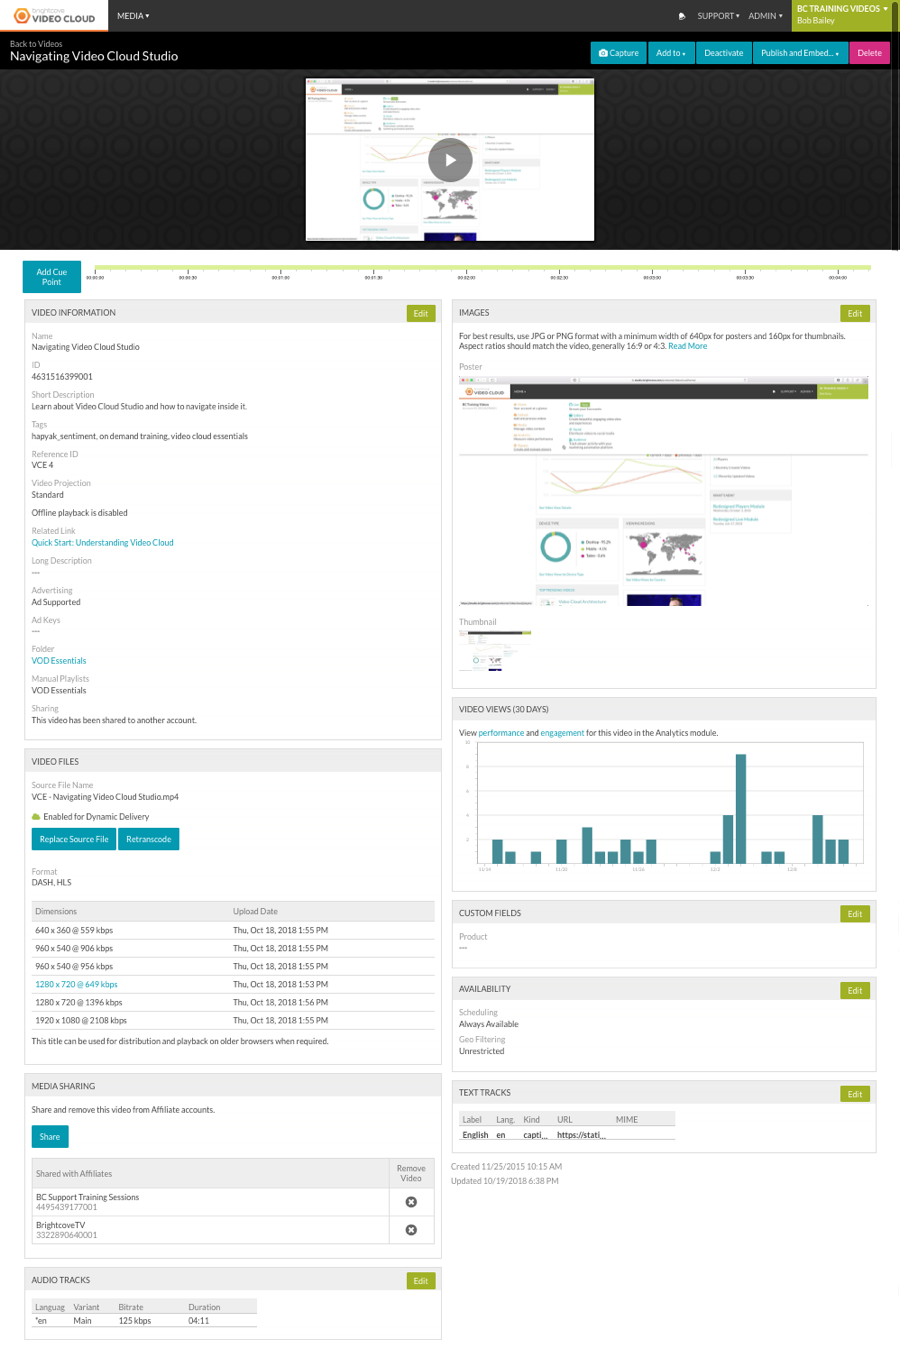Open Quick Start: Understanding Video Cloud link
This screenshot has width=900, height=1349.
(102, 543)
